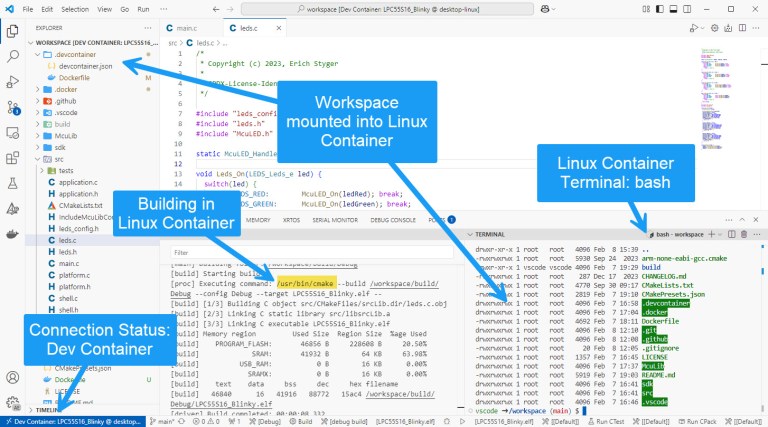Image resolution: width=768 pixels, height=427 pixels.
Task: Select bash - workspace terminal entry
Action: (676, 235)
